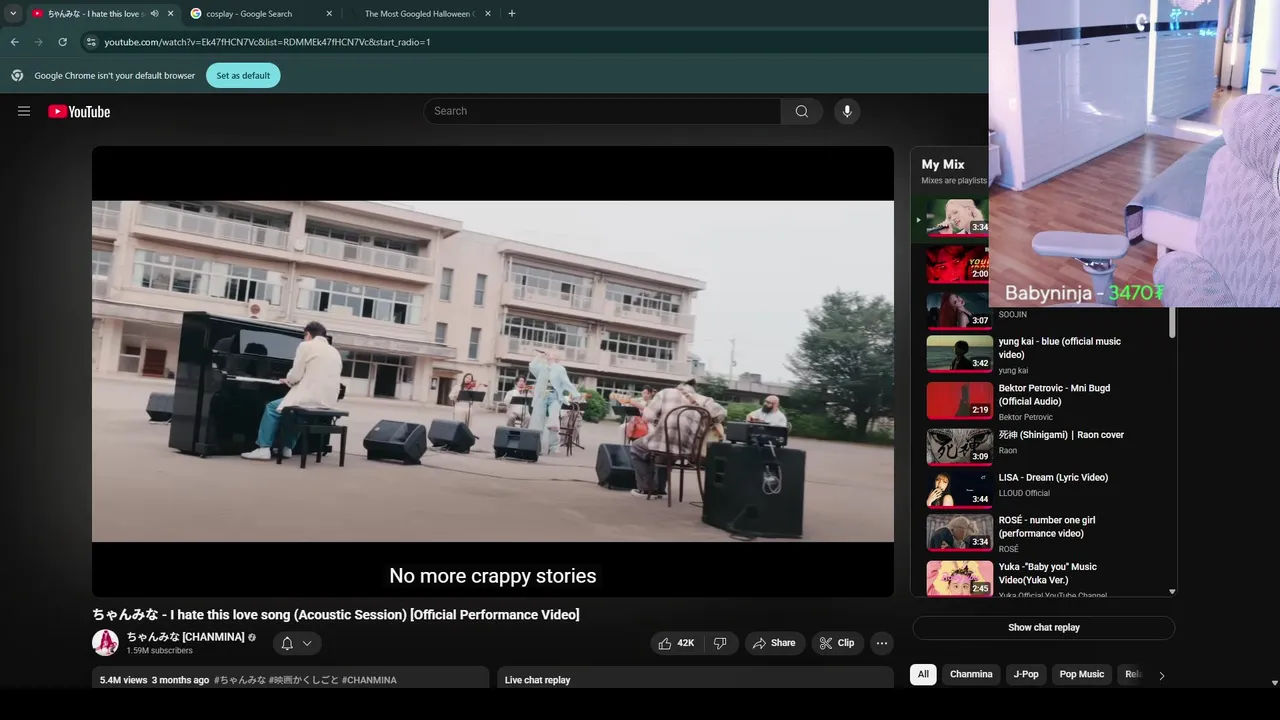Close the Chanmina YouTube tab
This screenshot has width=1280, height=720.
[170, 14]
